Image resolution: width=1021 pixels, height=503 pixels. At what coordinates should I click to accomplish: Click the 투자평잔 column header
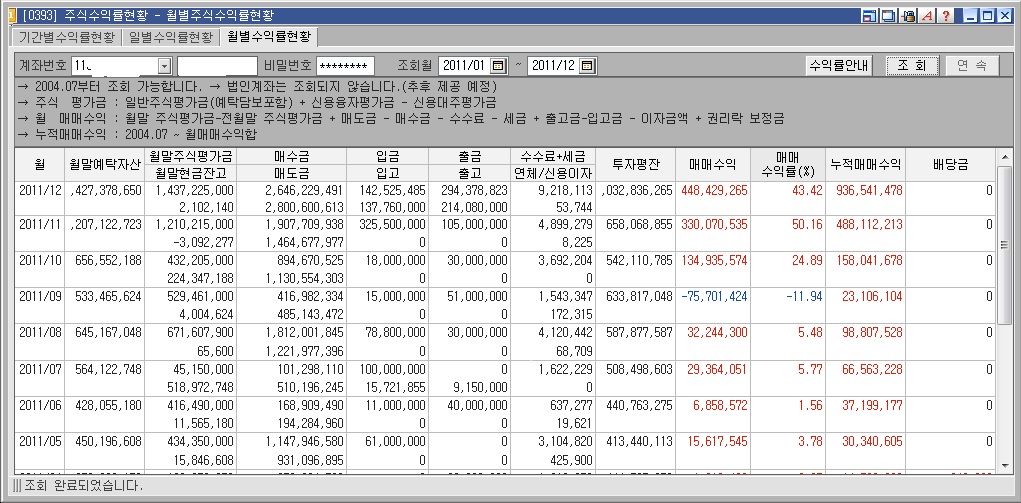click(635, 165)
